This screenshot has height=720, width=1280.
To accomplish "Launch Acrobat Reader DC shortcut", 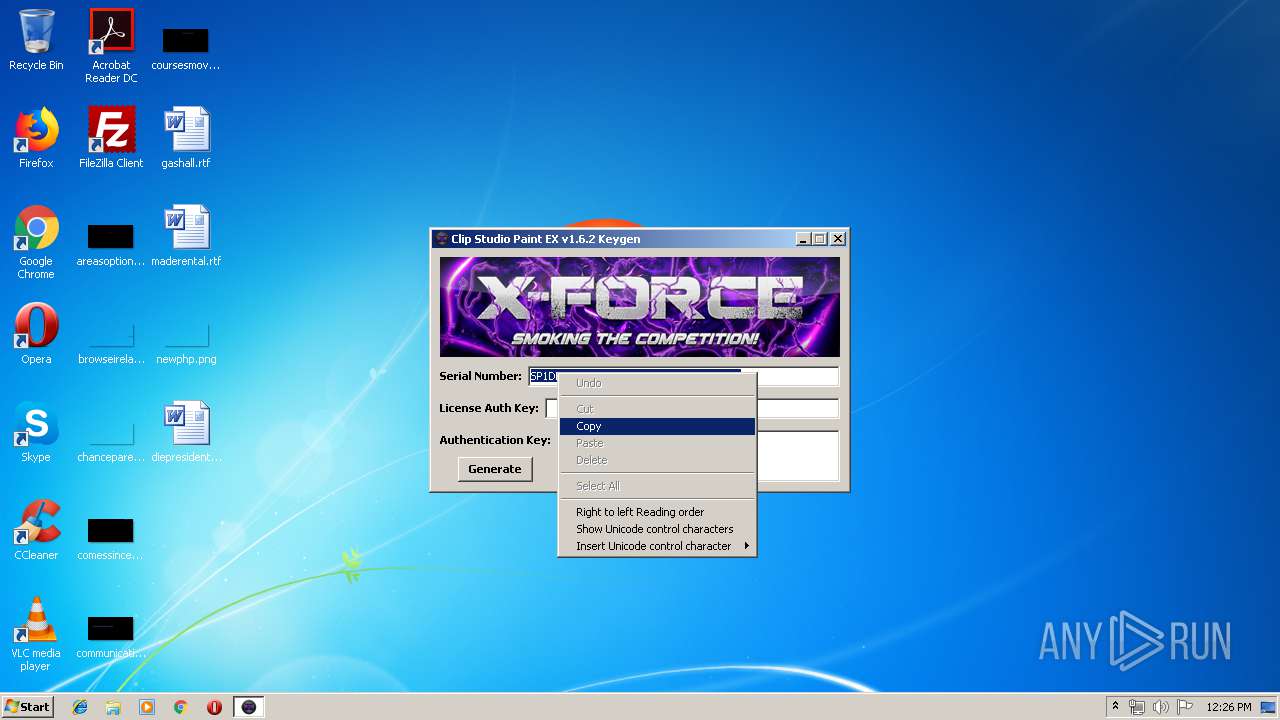I will tap(111, 46).
